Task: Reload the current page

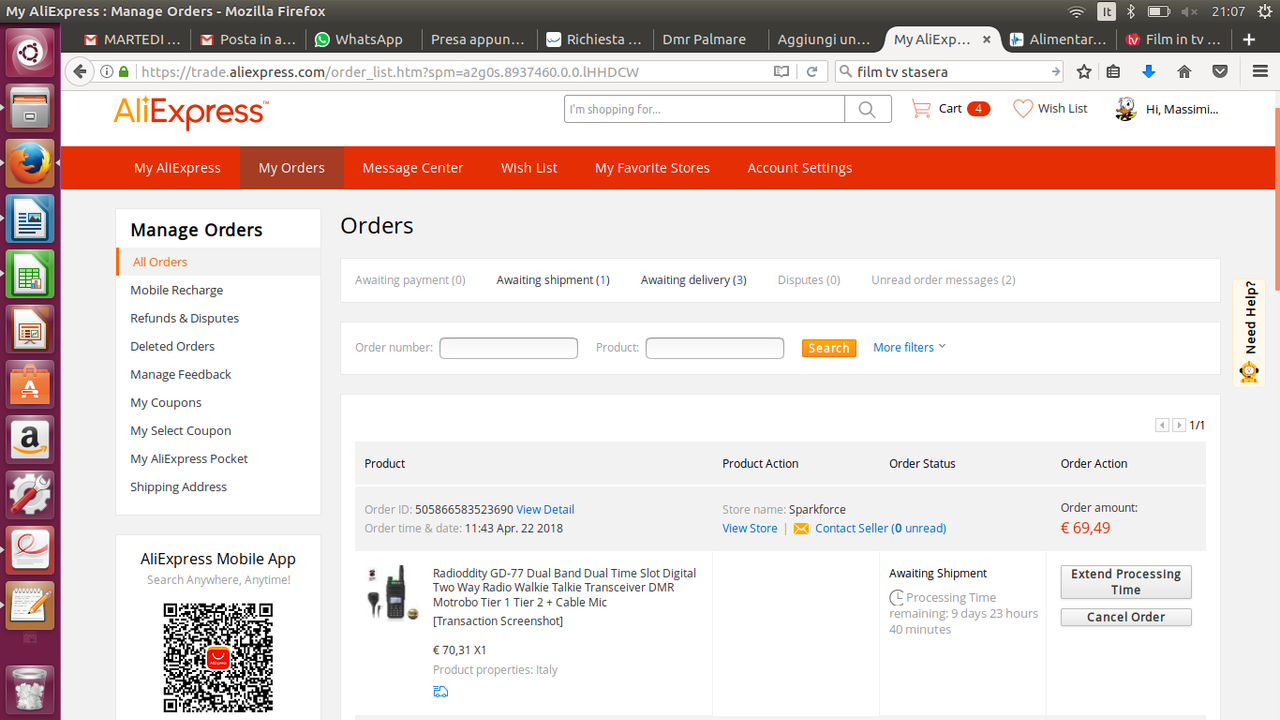Action: point(812,72)
